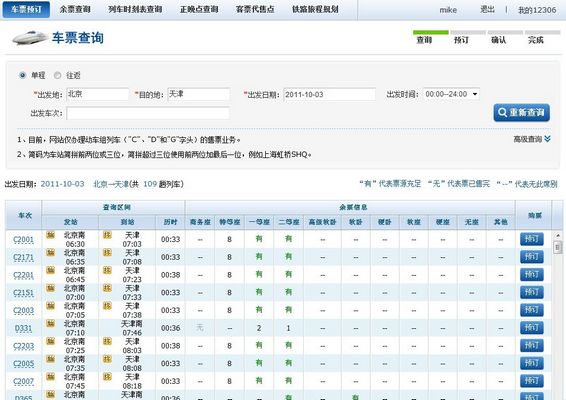
Task: Click the 重新查询 search button
Action: pyautogui.click(x=522, y=113)
